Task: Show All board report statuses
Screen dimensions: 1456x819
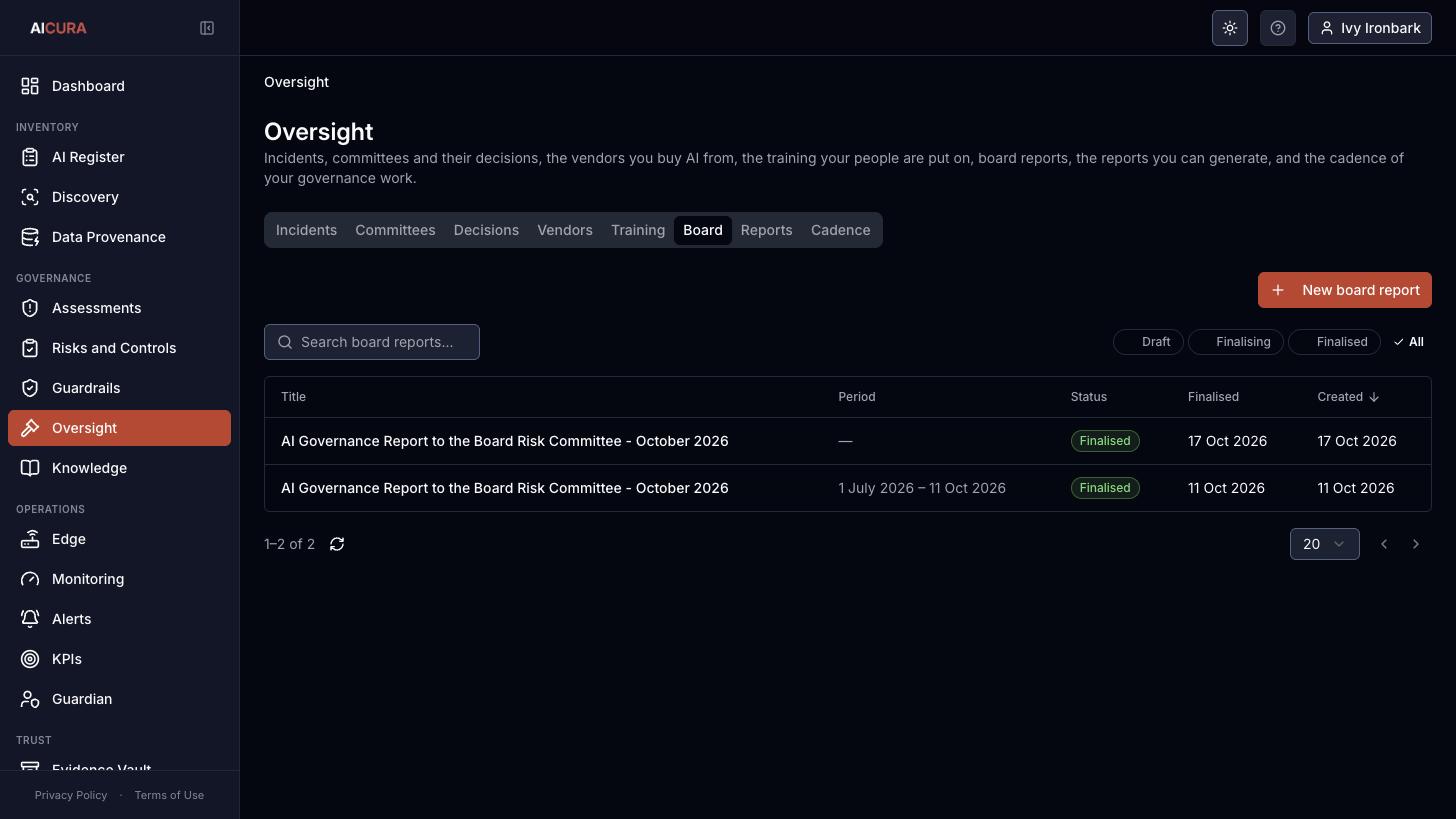Action: [x=1408, y=342]
